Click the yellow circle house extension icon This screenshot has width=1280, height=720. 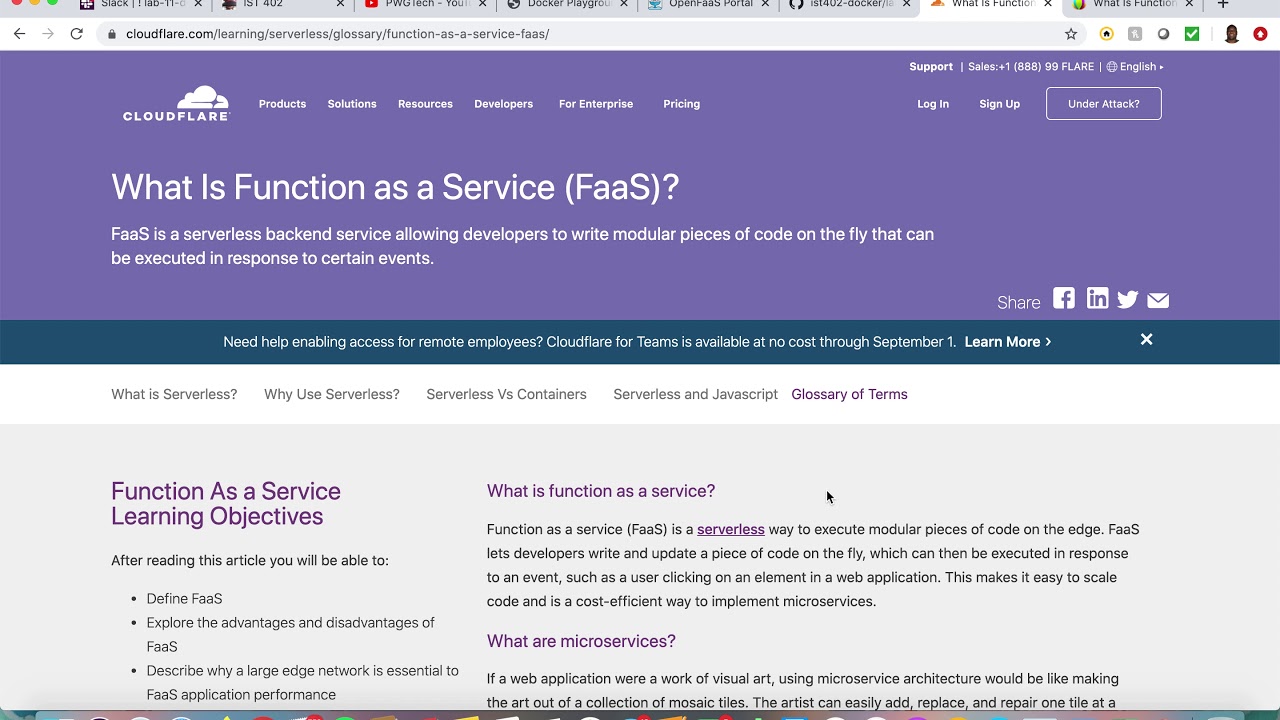coord(1106,34)
